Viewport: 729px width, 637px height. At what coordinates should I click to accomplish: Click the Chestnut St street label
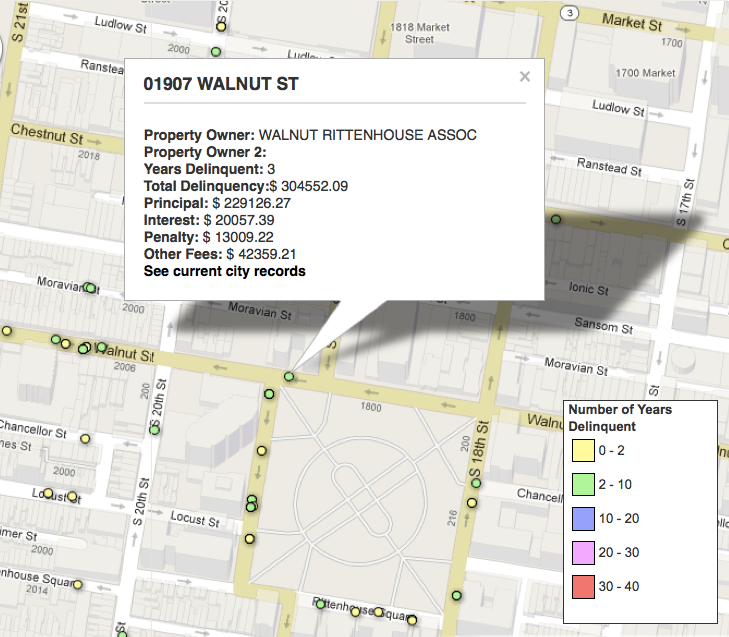pos(45,132)
